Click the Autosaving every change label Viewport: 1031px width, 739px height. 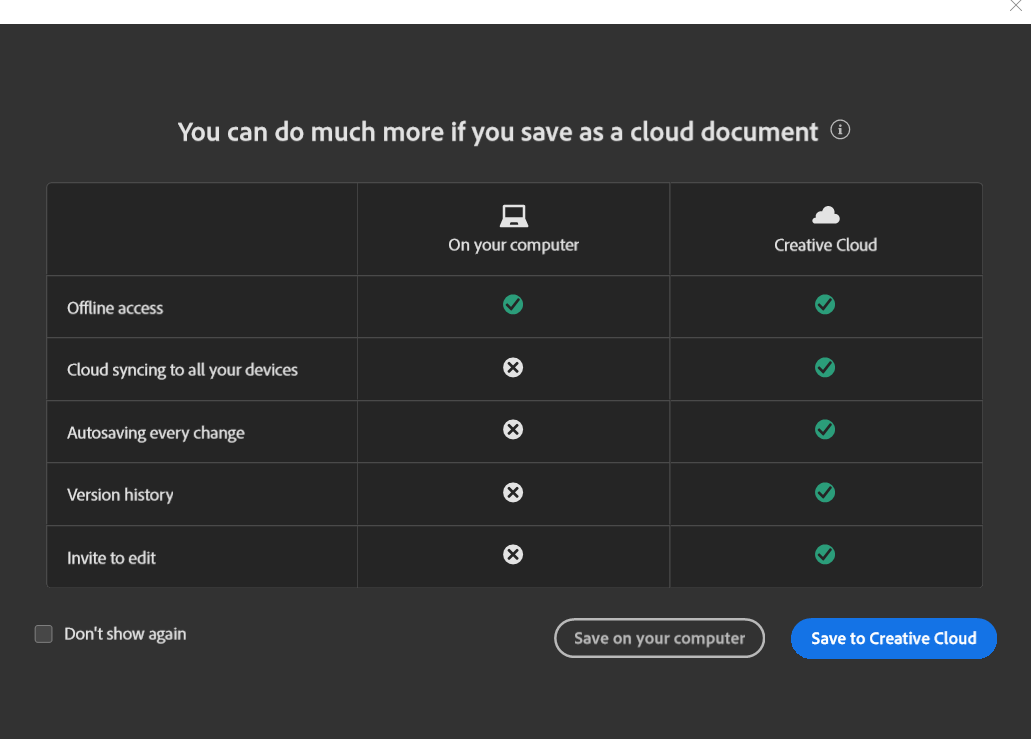tap(156, 433)
